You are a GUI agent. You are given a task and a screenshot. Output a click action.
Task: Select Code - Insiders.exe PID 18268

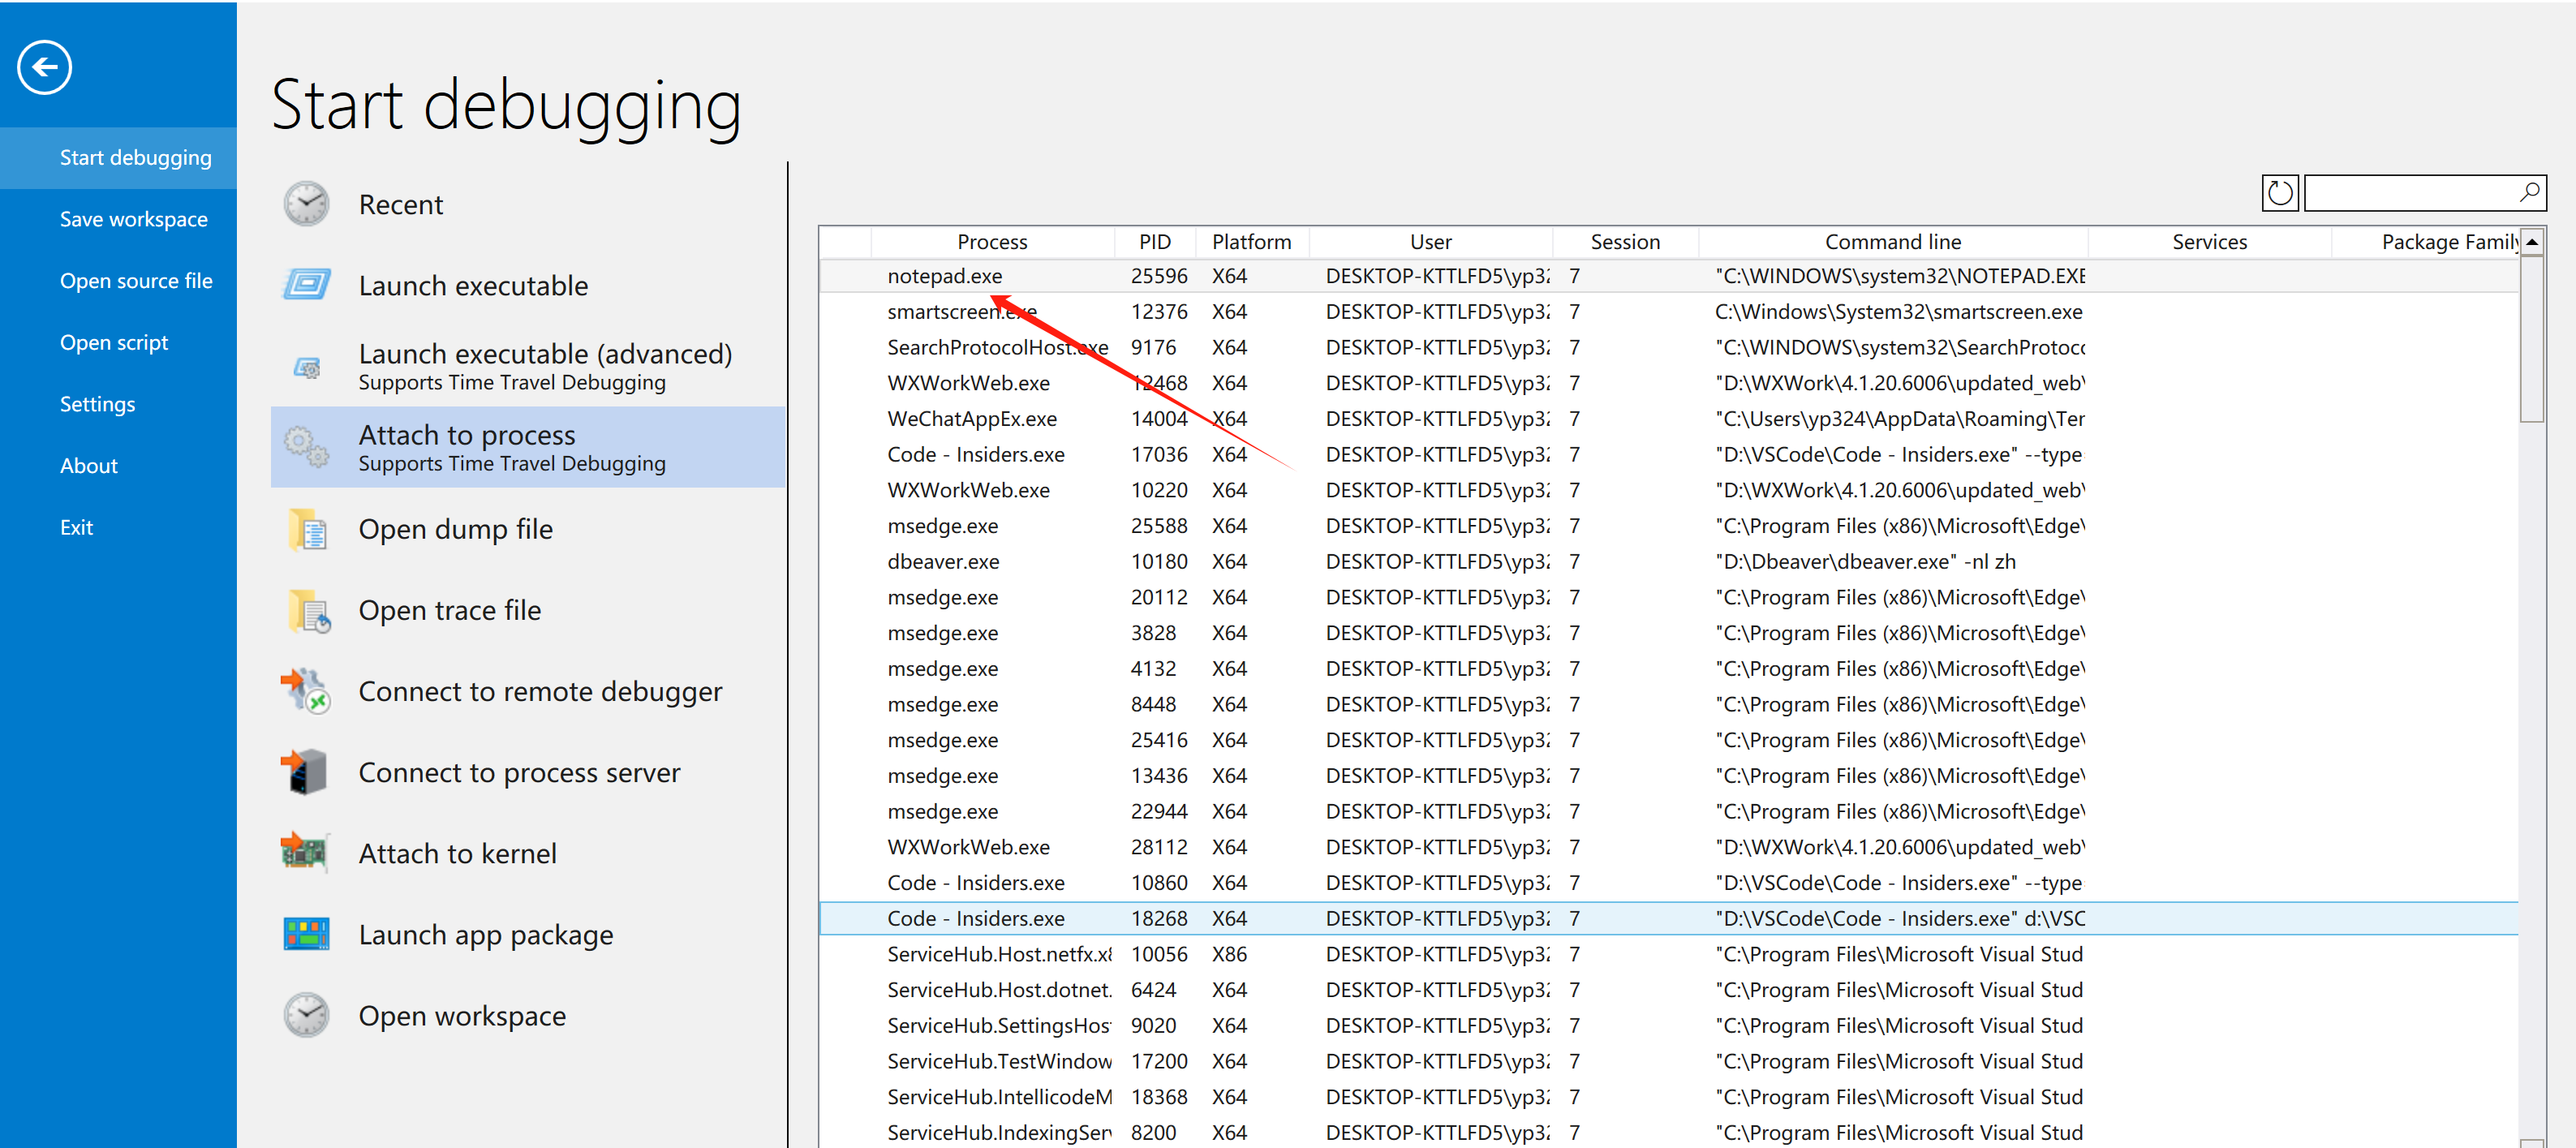[1669, 918]
